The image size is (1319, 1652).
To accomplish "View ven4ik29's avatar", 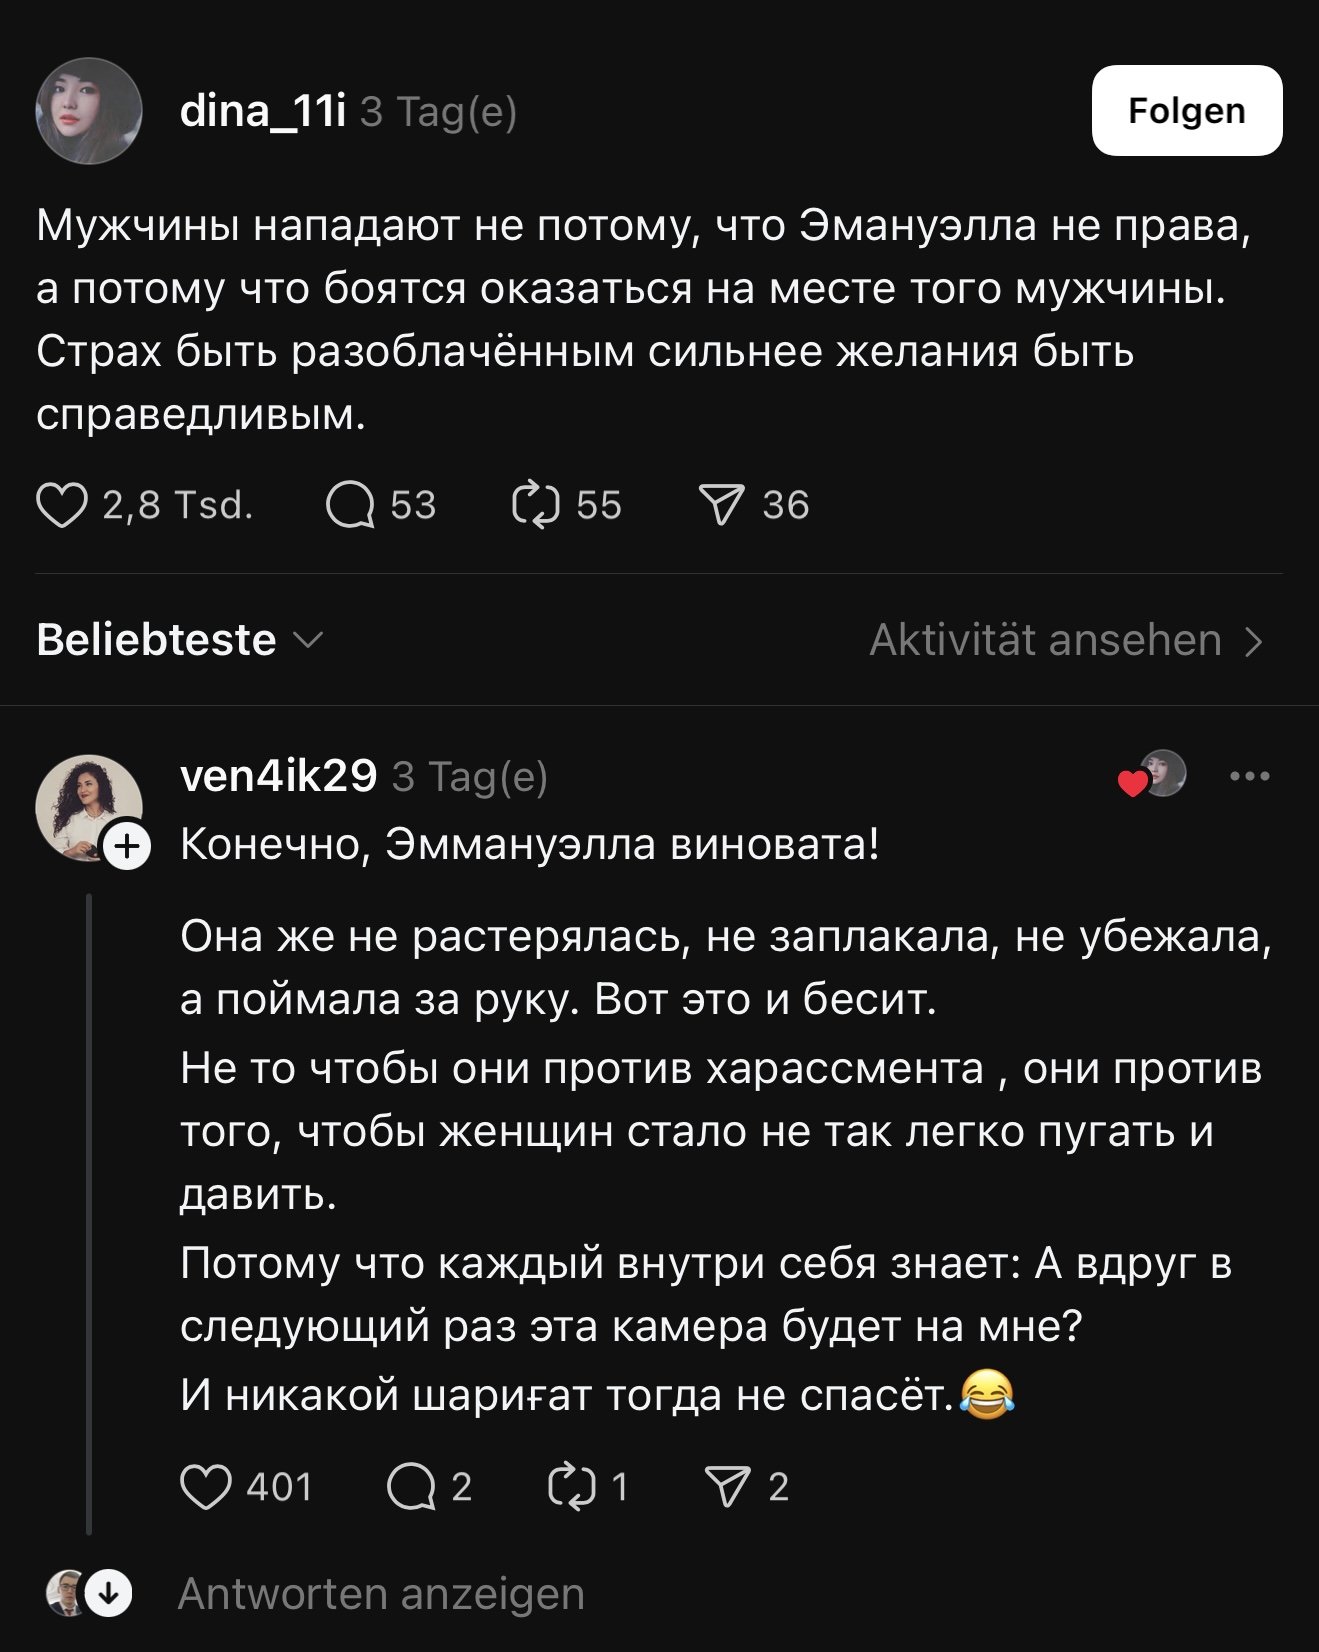I will click(x=88, y=806).
